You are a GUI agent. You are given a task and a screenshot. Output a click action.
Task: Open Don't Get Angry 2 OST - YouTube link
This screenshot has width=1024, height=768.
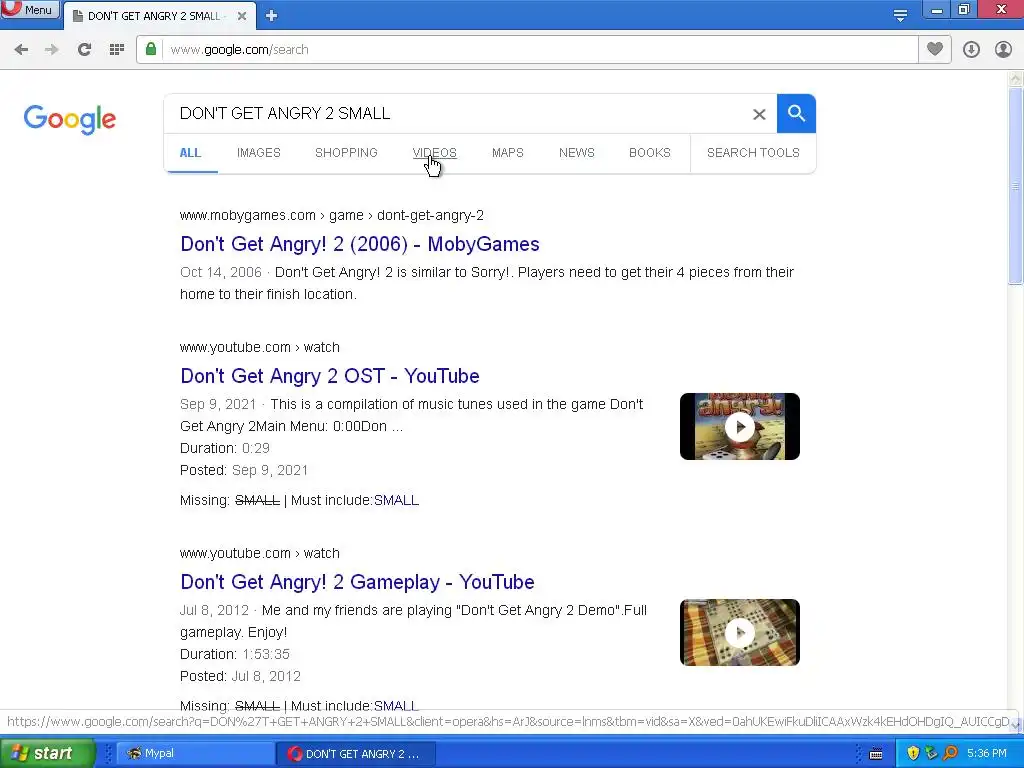[330, 376]
